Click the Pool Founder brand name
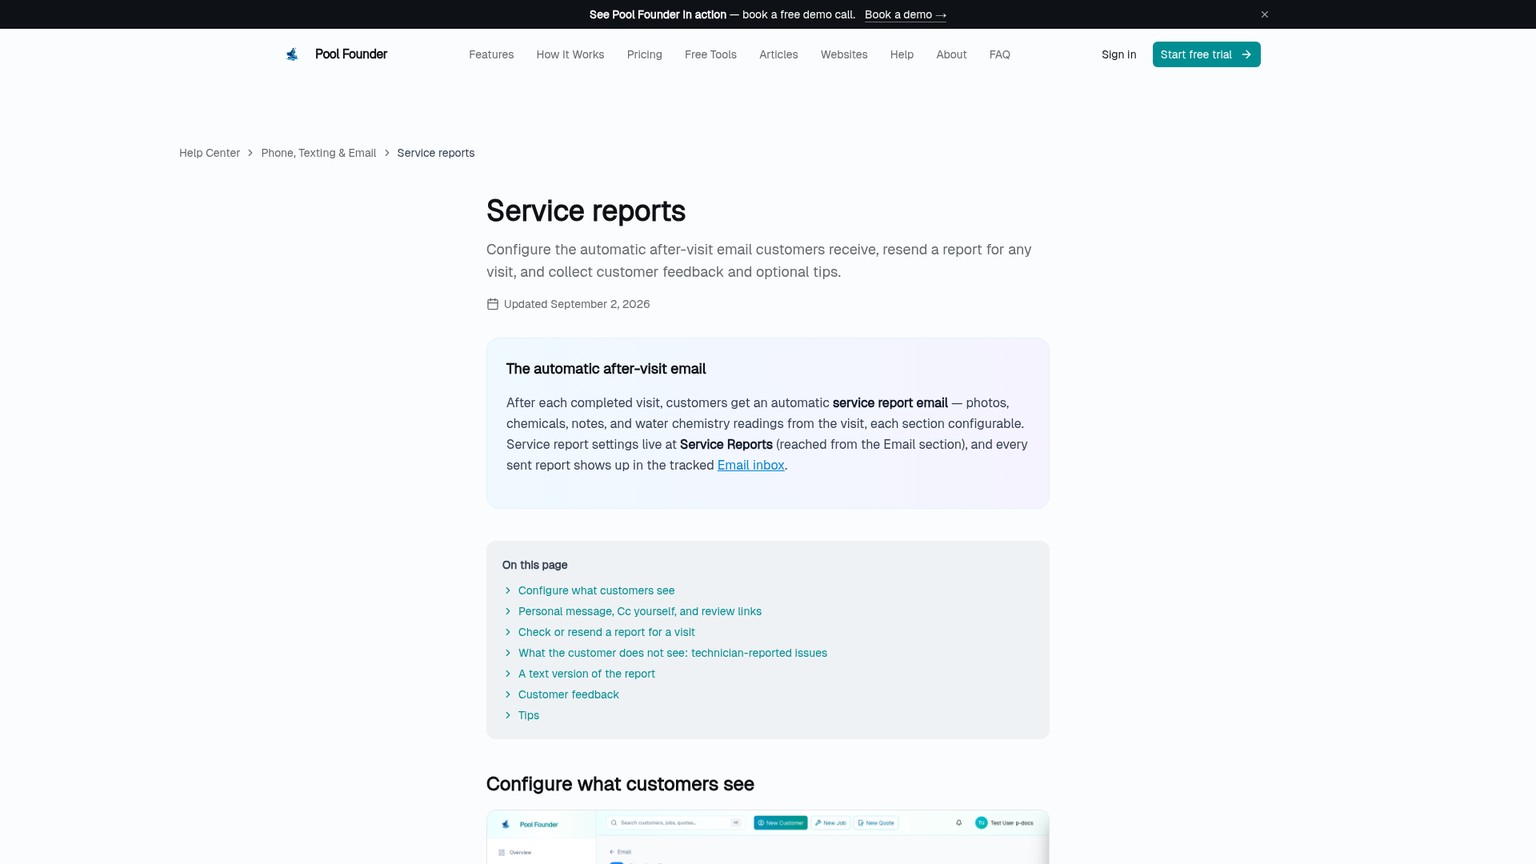The image size is (1536, 864). (x=351, y=54)
